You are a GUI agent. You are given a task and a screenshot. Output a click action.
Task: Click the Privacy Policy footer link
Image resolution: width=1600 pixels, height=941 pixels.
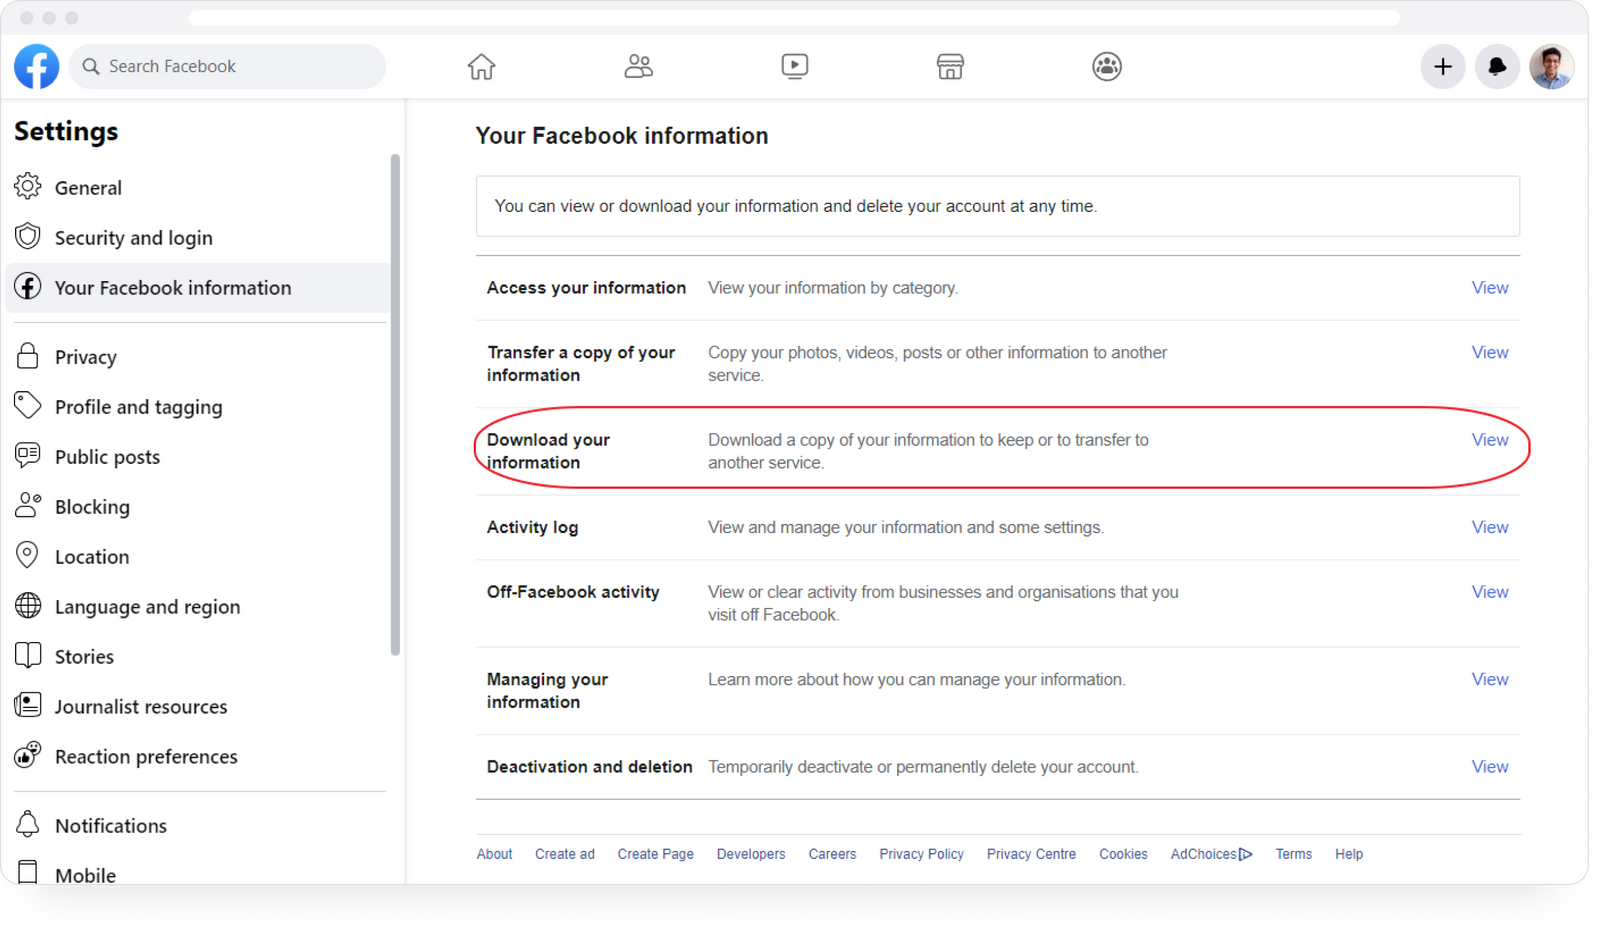pyautogui.click(x=921, y=853)
